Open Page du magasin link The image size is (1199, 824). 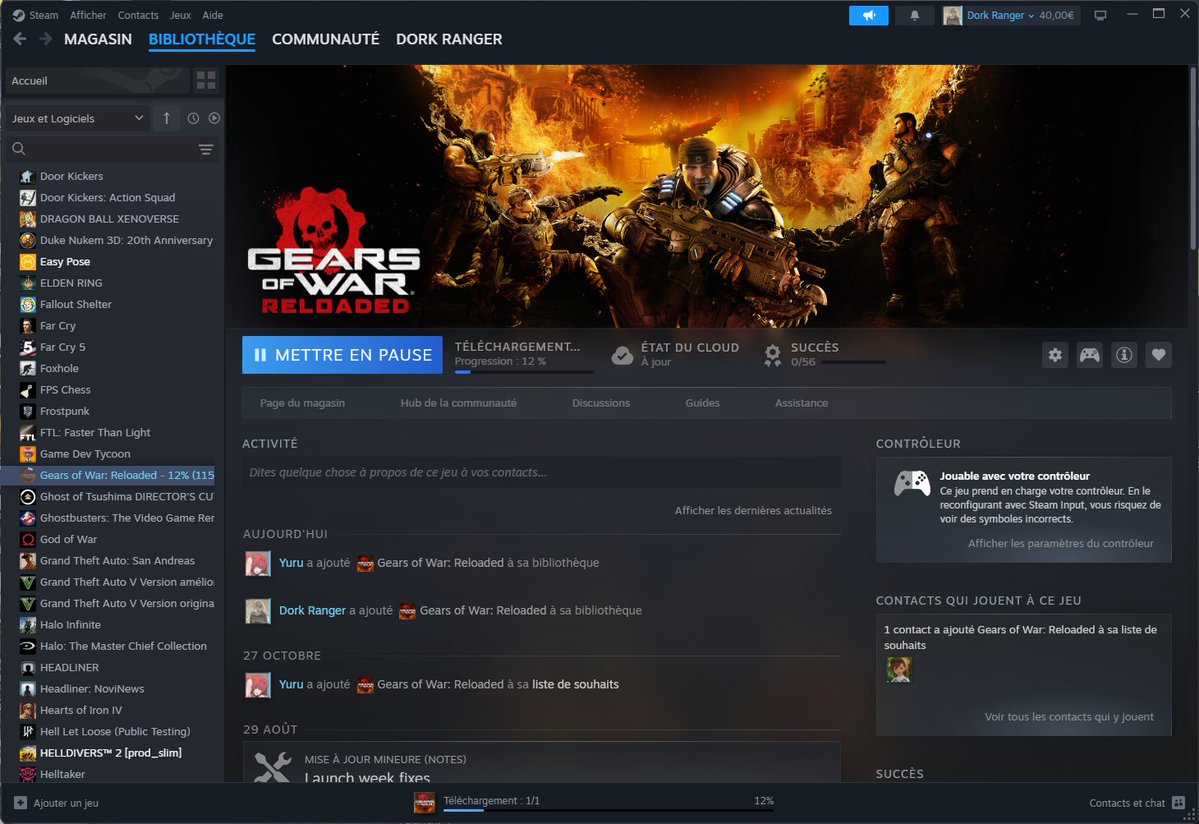(x=302, y=403)
